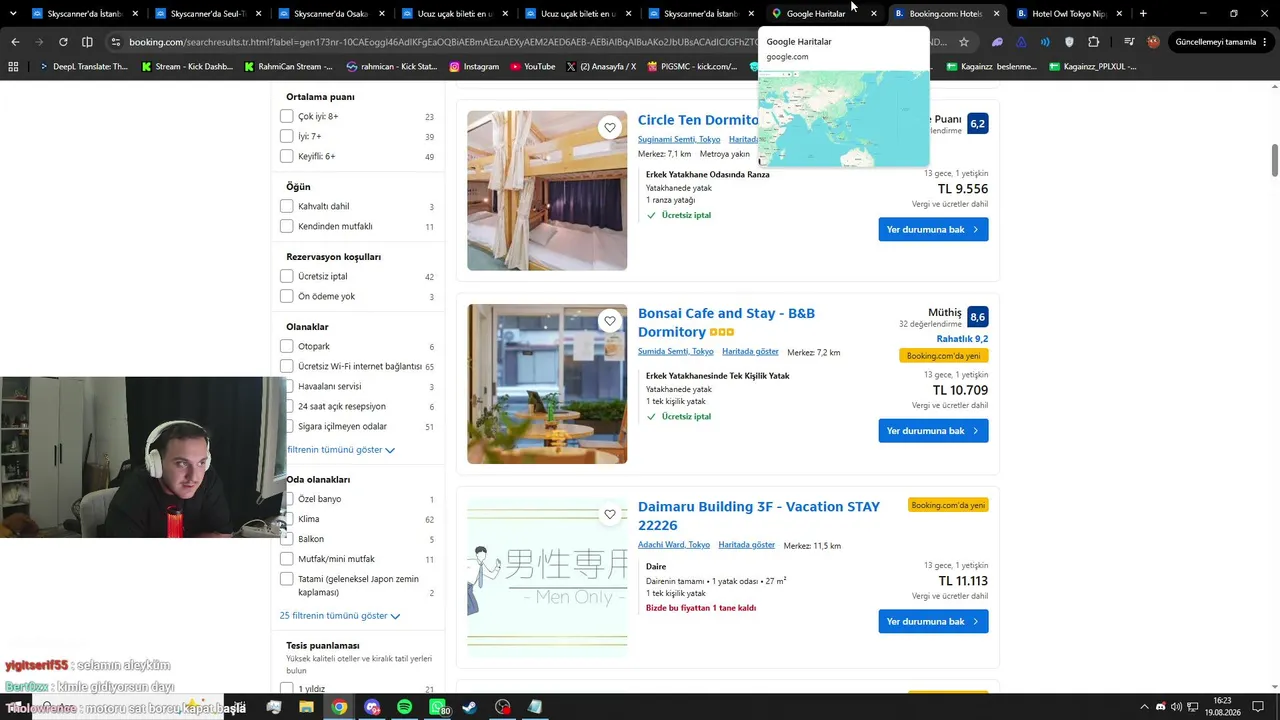Open the DeepL Translate bookmark
The height and width of the screenshot is (720, 1280).
pyautogui.click(x=84, y=66)
